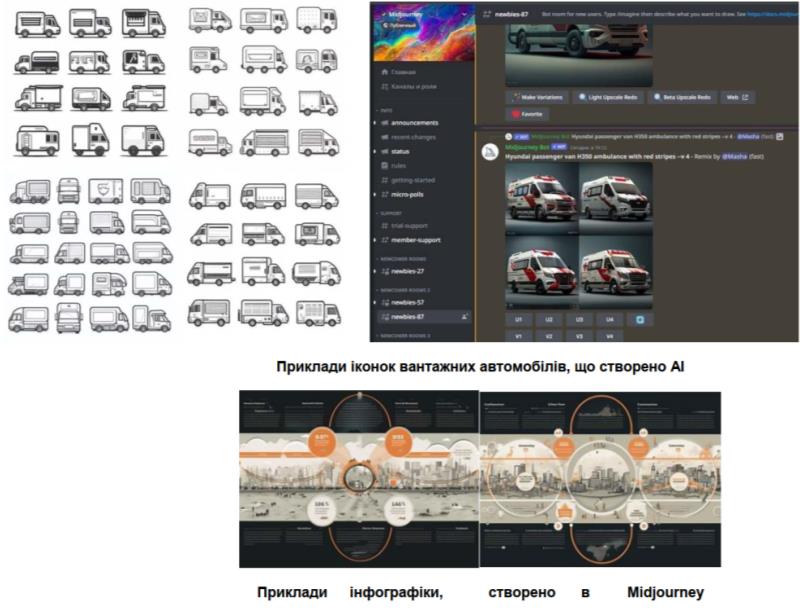This screenshot has width=801, height=616.
Task: Open the member-support channel
Action: tap(411, 240)
